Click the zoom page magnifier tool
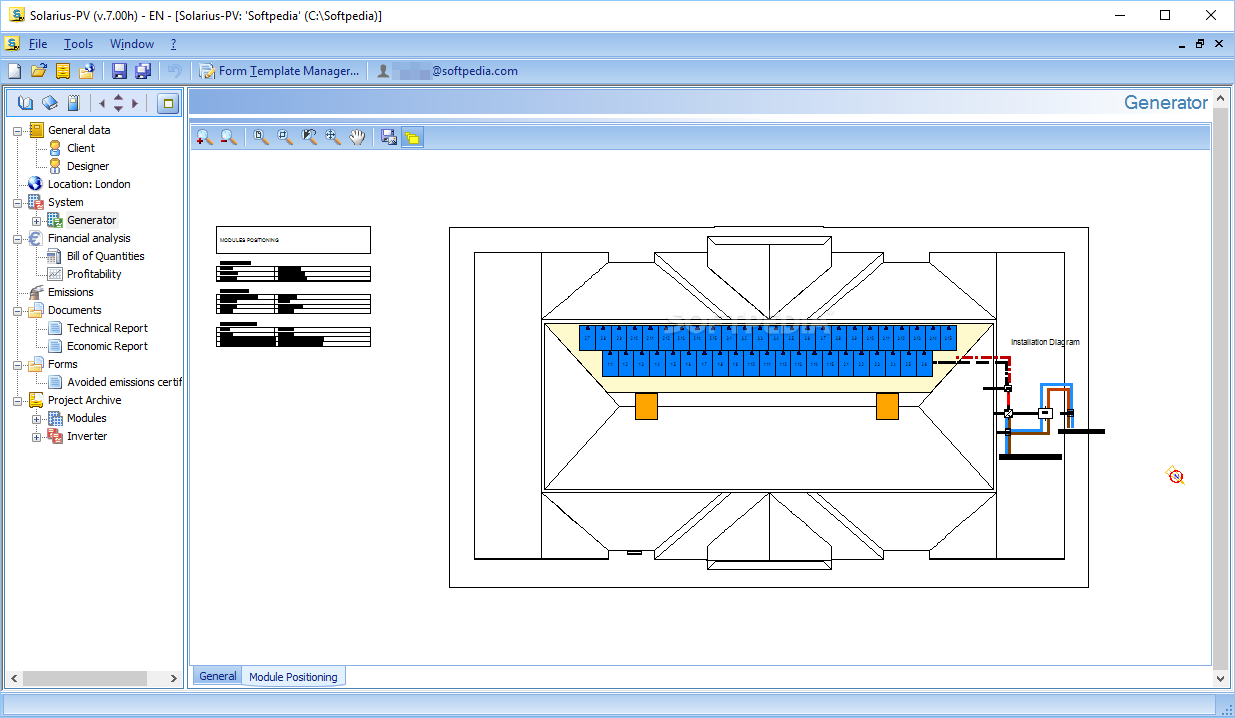1235x718 pixels. pos(261,138)
